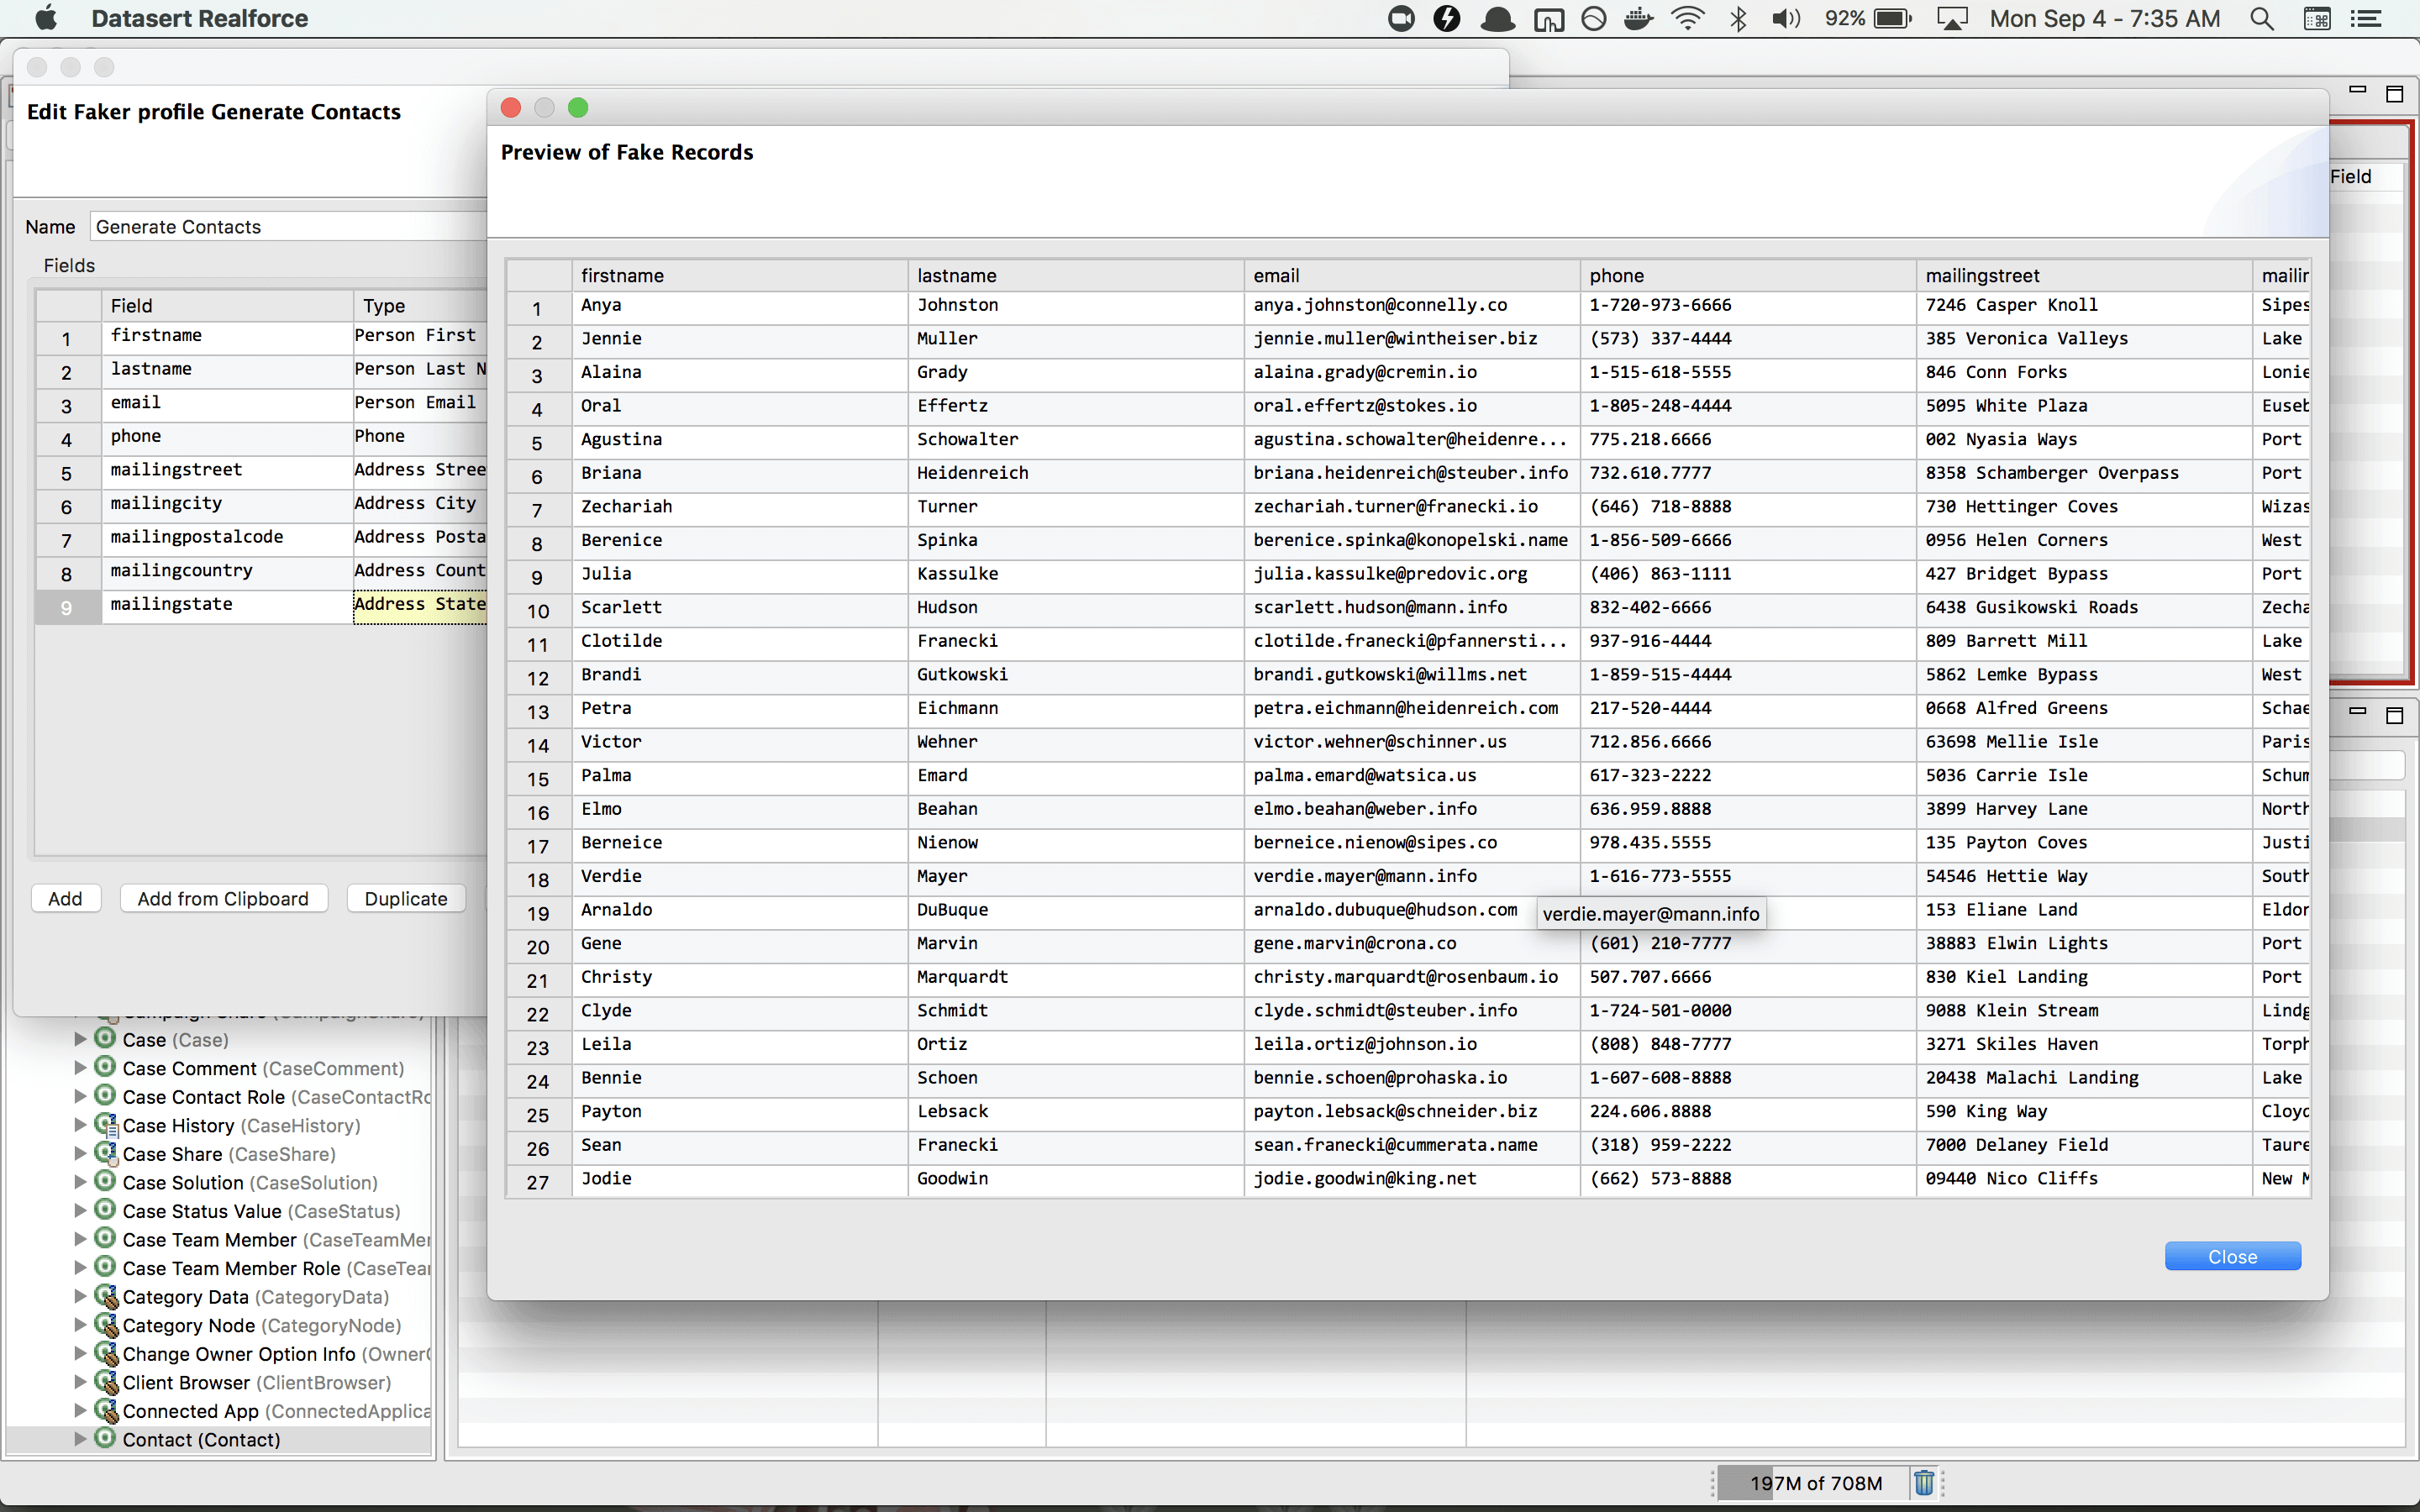Expand the Case Comment tree node
Screen dimensions: 2420x1512
pyautogui.click(x=80, y=1068)
